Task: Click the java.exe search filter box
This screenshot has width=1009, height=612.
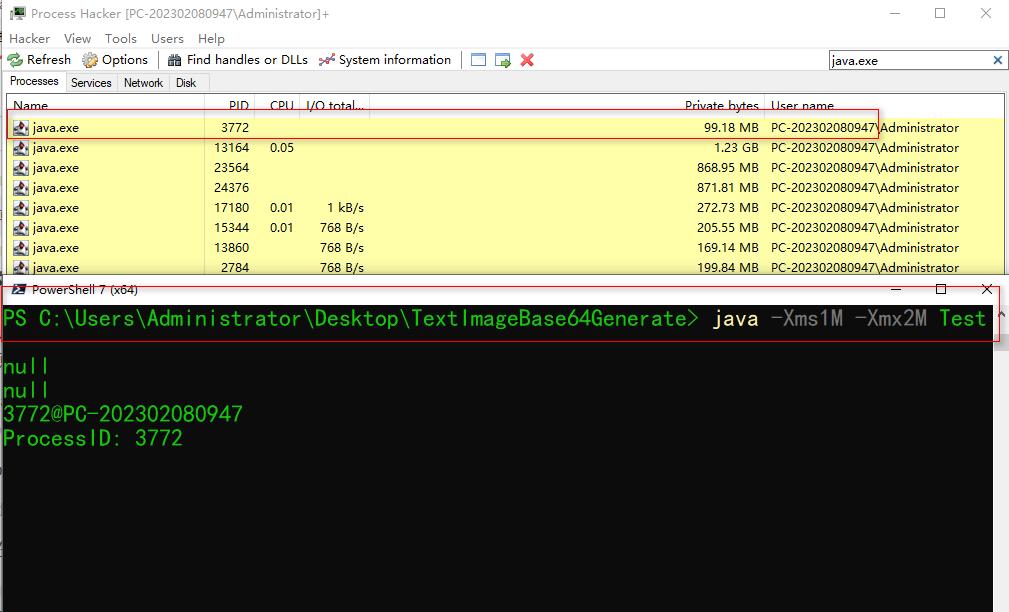Action: 905,60
